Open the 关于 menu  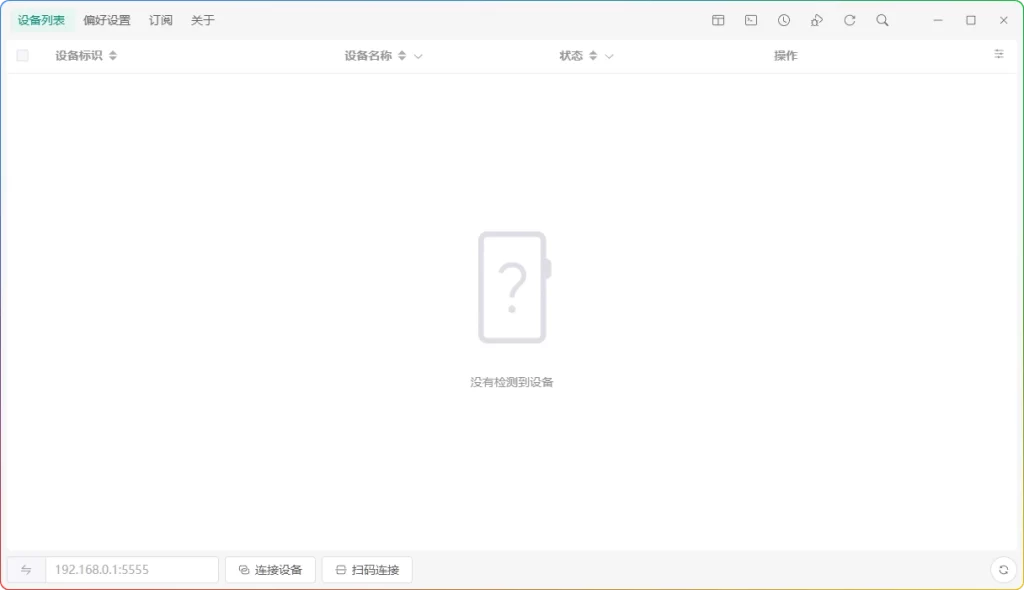(x=201, y=19)
